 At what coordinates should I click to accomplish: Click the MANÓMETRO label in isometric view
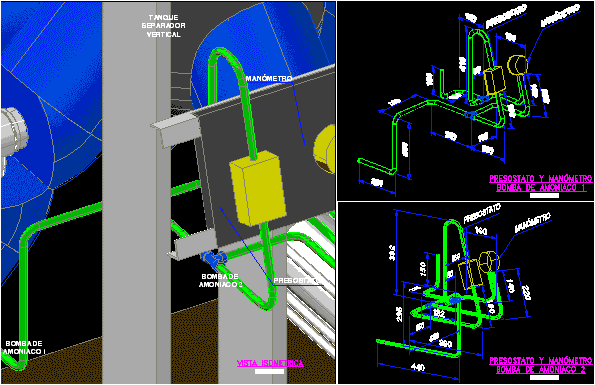pyautogui.click(x=269, y=79)
